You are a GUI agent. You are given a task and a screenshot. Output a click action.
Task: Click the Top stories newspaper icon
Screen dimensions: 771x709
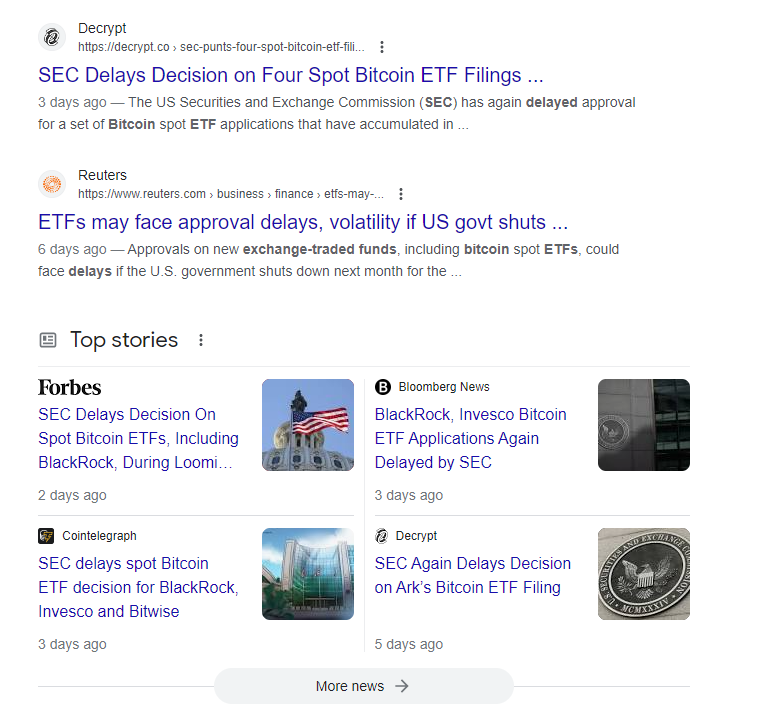48,340
